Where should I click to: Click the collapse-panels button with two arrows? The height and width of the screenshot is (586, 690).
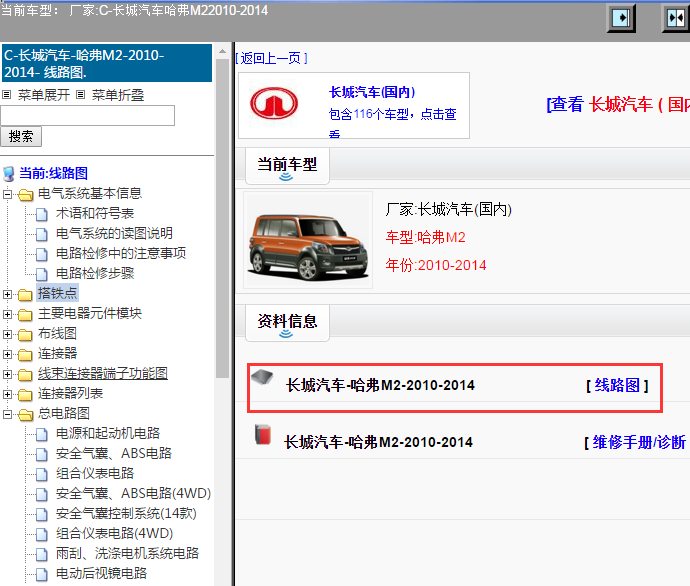coord(676,18)
